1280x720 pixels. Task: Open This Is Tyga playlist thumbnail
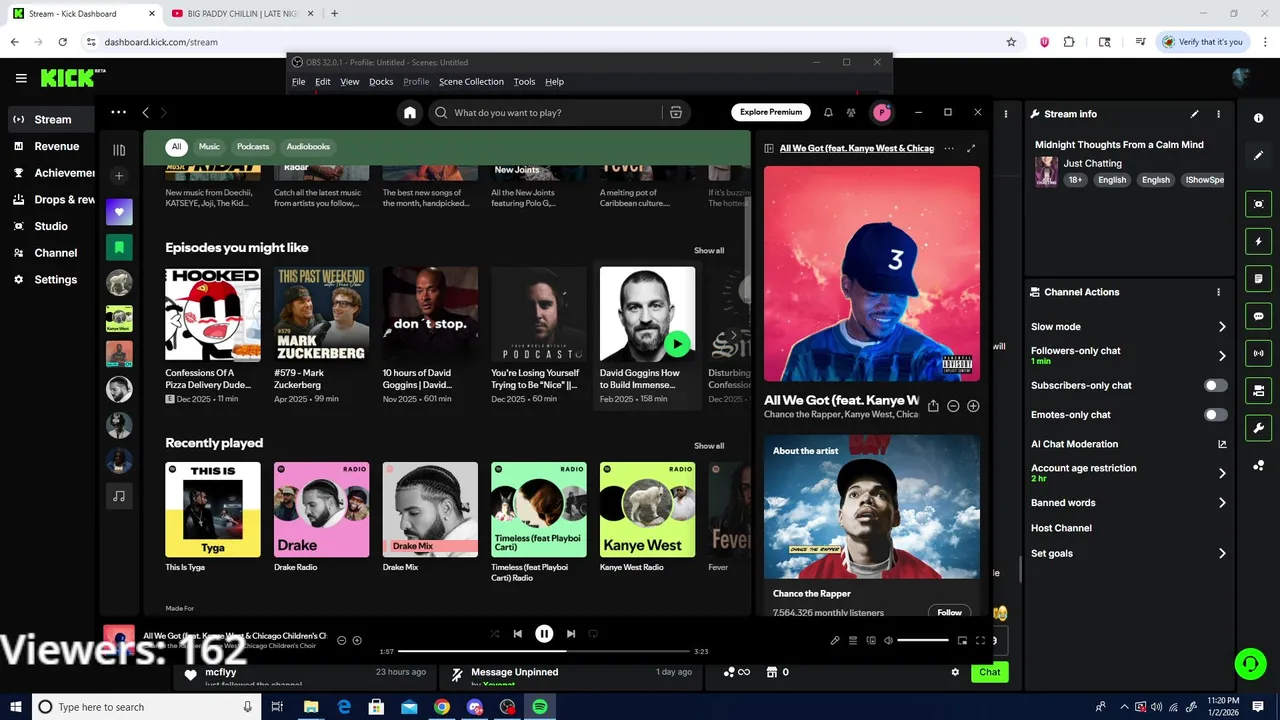pos(213,509)
